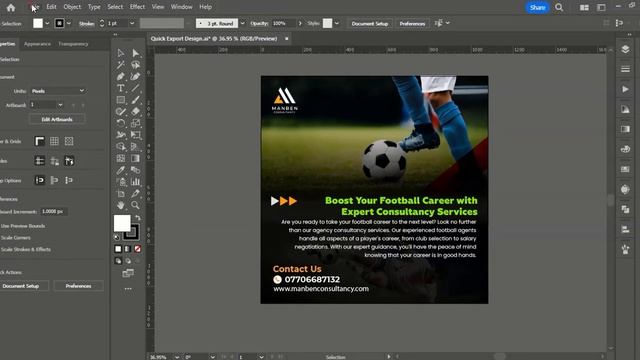
Task: Open the Edit menu
Action: tap(51, 7)
